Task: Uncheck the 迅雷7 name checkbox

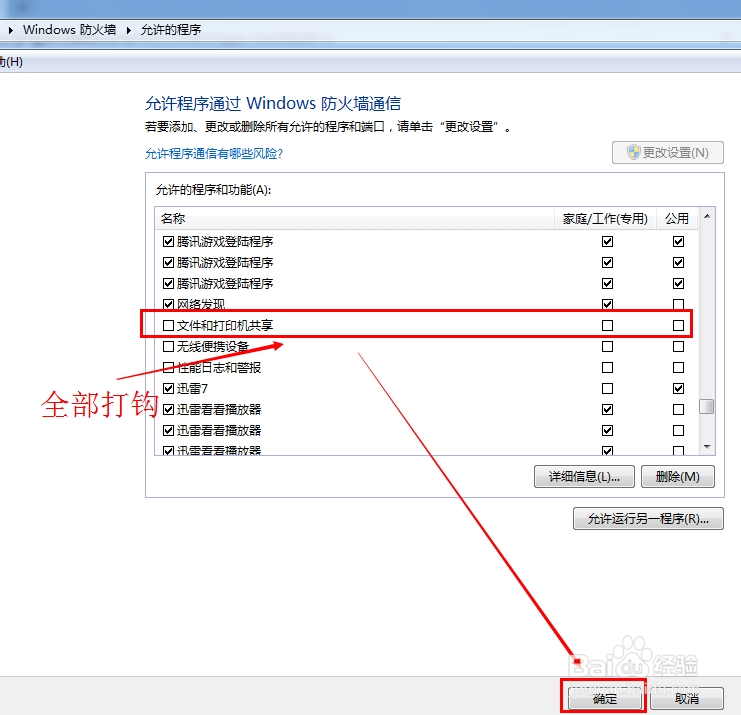Action: (x=168, y=388)
